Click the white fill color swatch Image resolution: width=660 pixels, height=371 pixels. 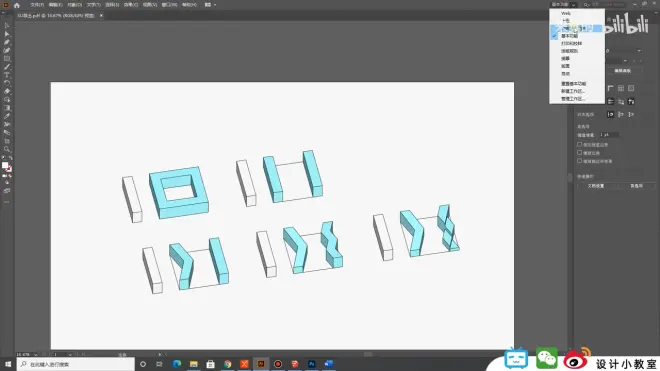tap(5, 165)
